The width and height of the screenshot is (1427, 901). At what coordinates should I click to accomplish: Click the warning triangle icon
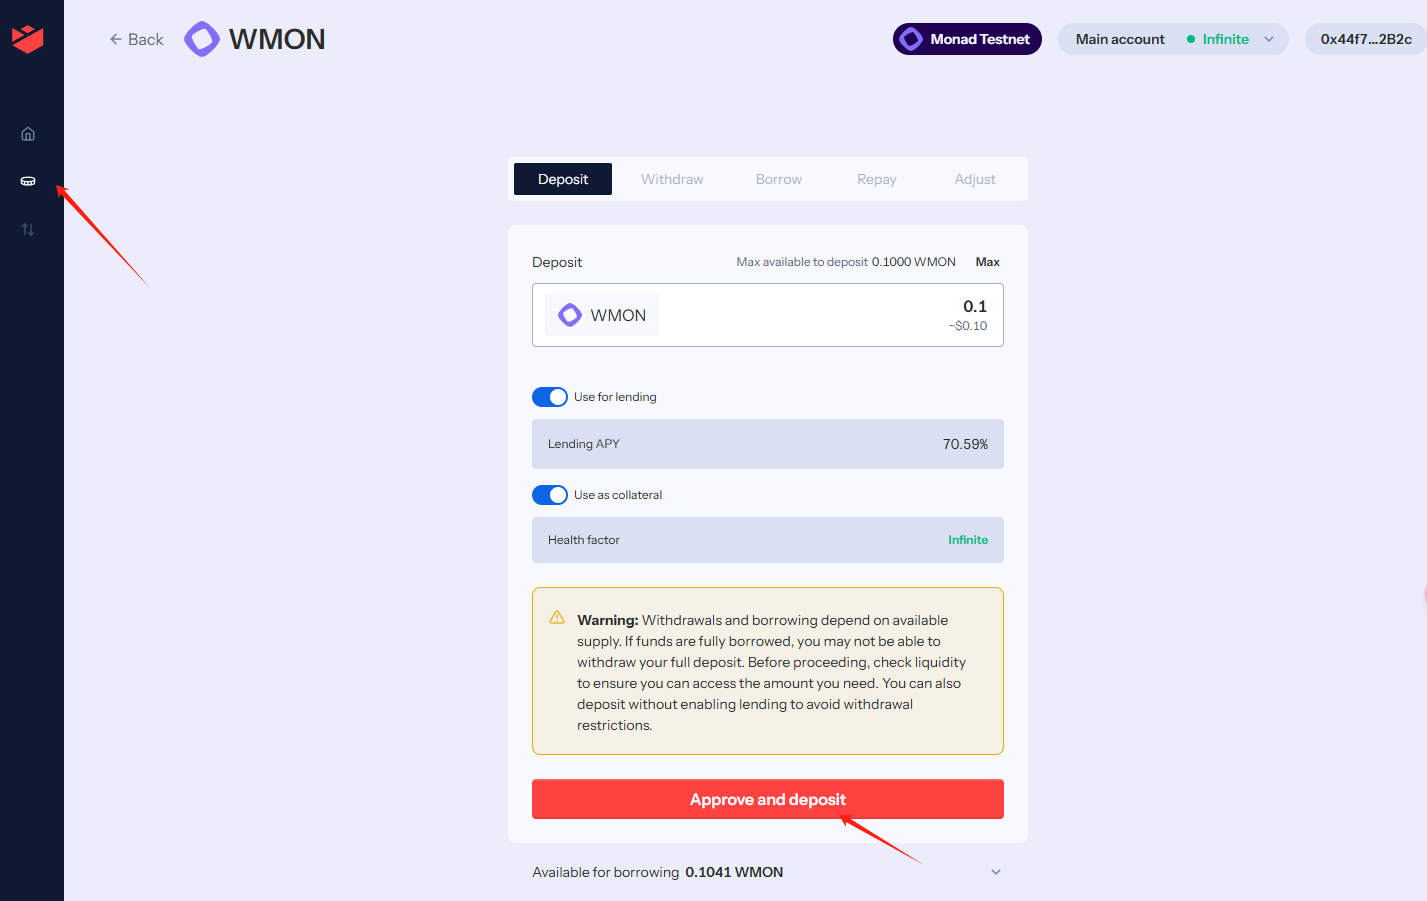tap(557, 618)
